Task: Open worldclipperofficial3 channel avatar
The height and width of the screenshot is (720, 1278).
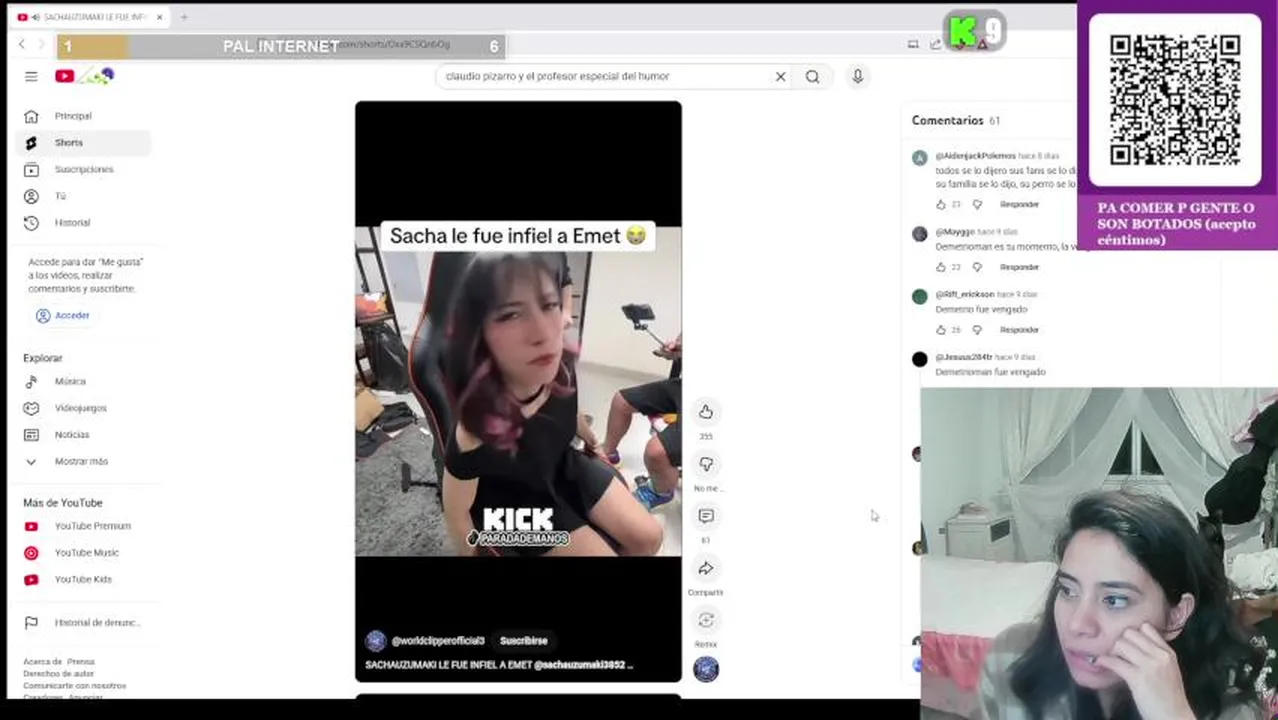Action: 376,641
